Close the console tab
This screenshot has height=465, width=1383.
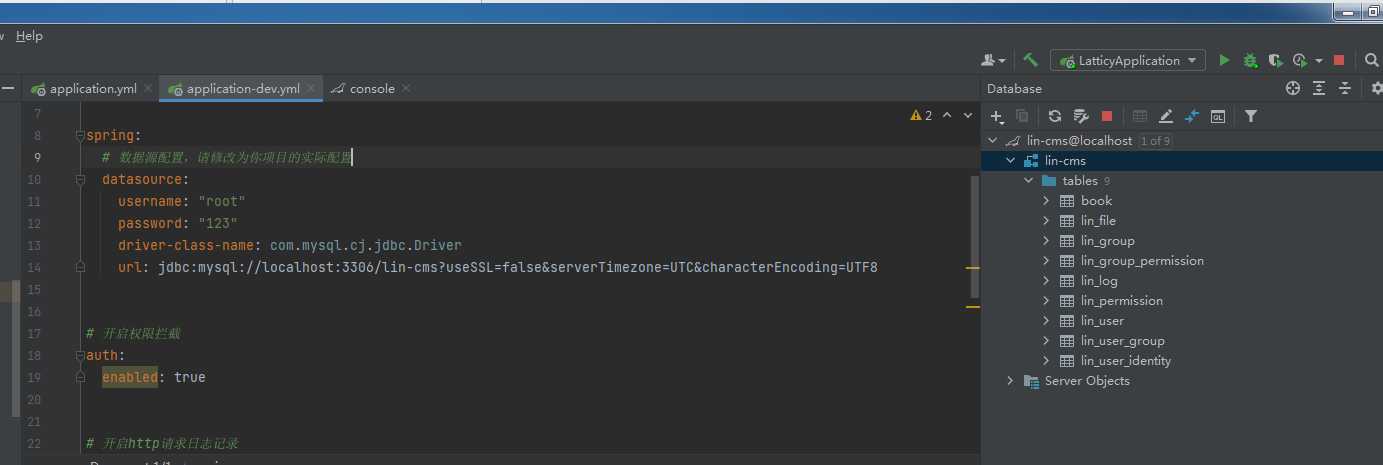(x=406, y=88)
